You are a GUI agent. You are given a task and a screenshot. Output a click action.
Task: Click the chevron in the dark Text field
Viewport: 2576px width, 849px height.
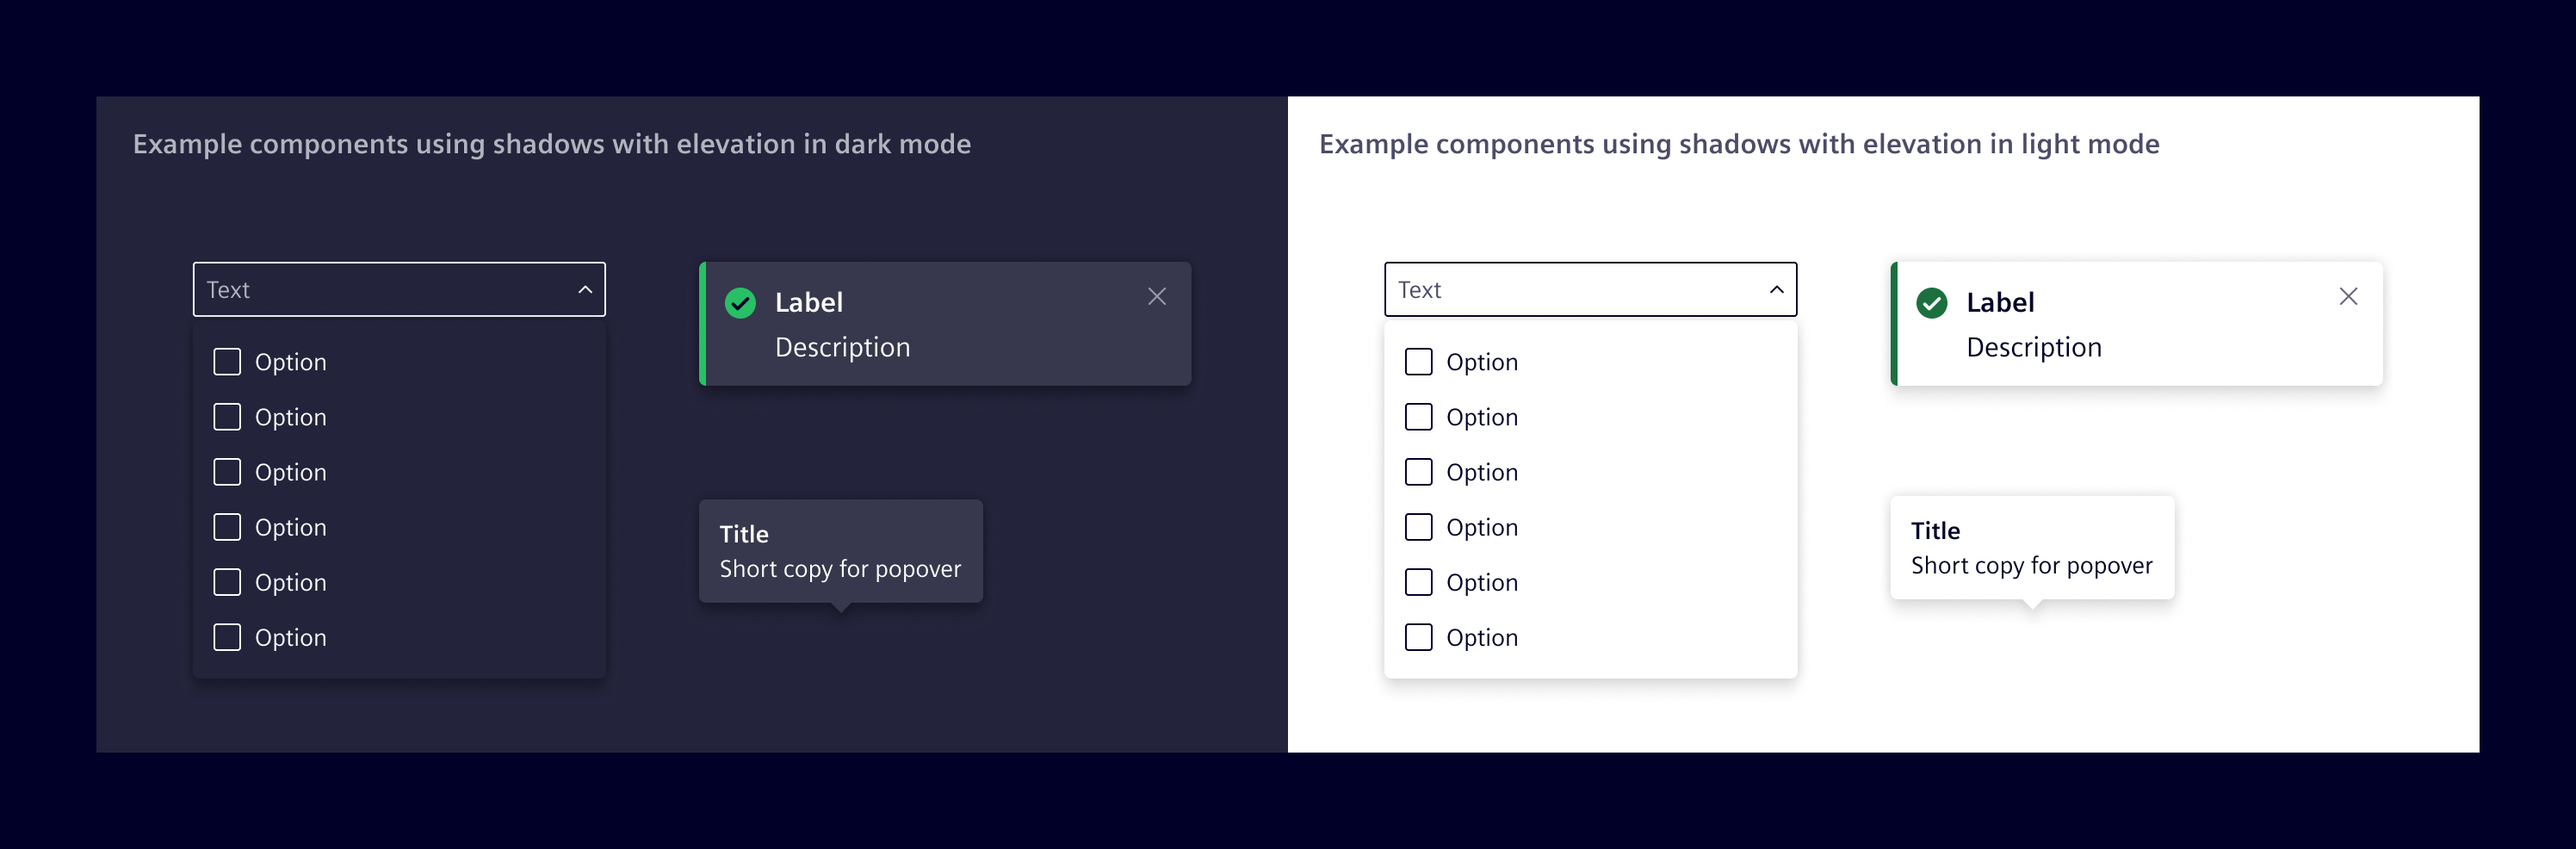tap(583, 289)
